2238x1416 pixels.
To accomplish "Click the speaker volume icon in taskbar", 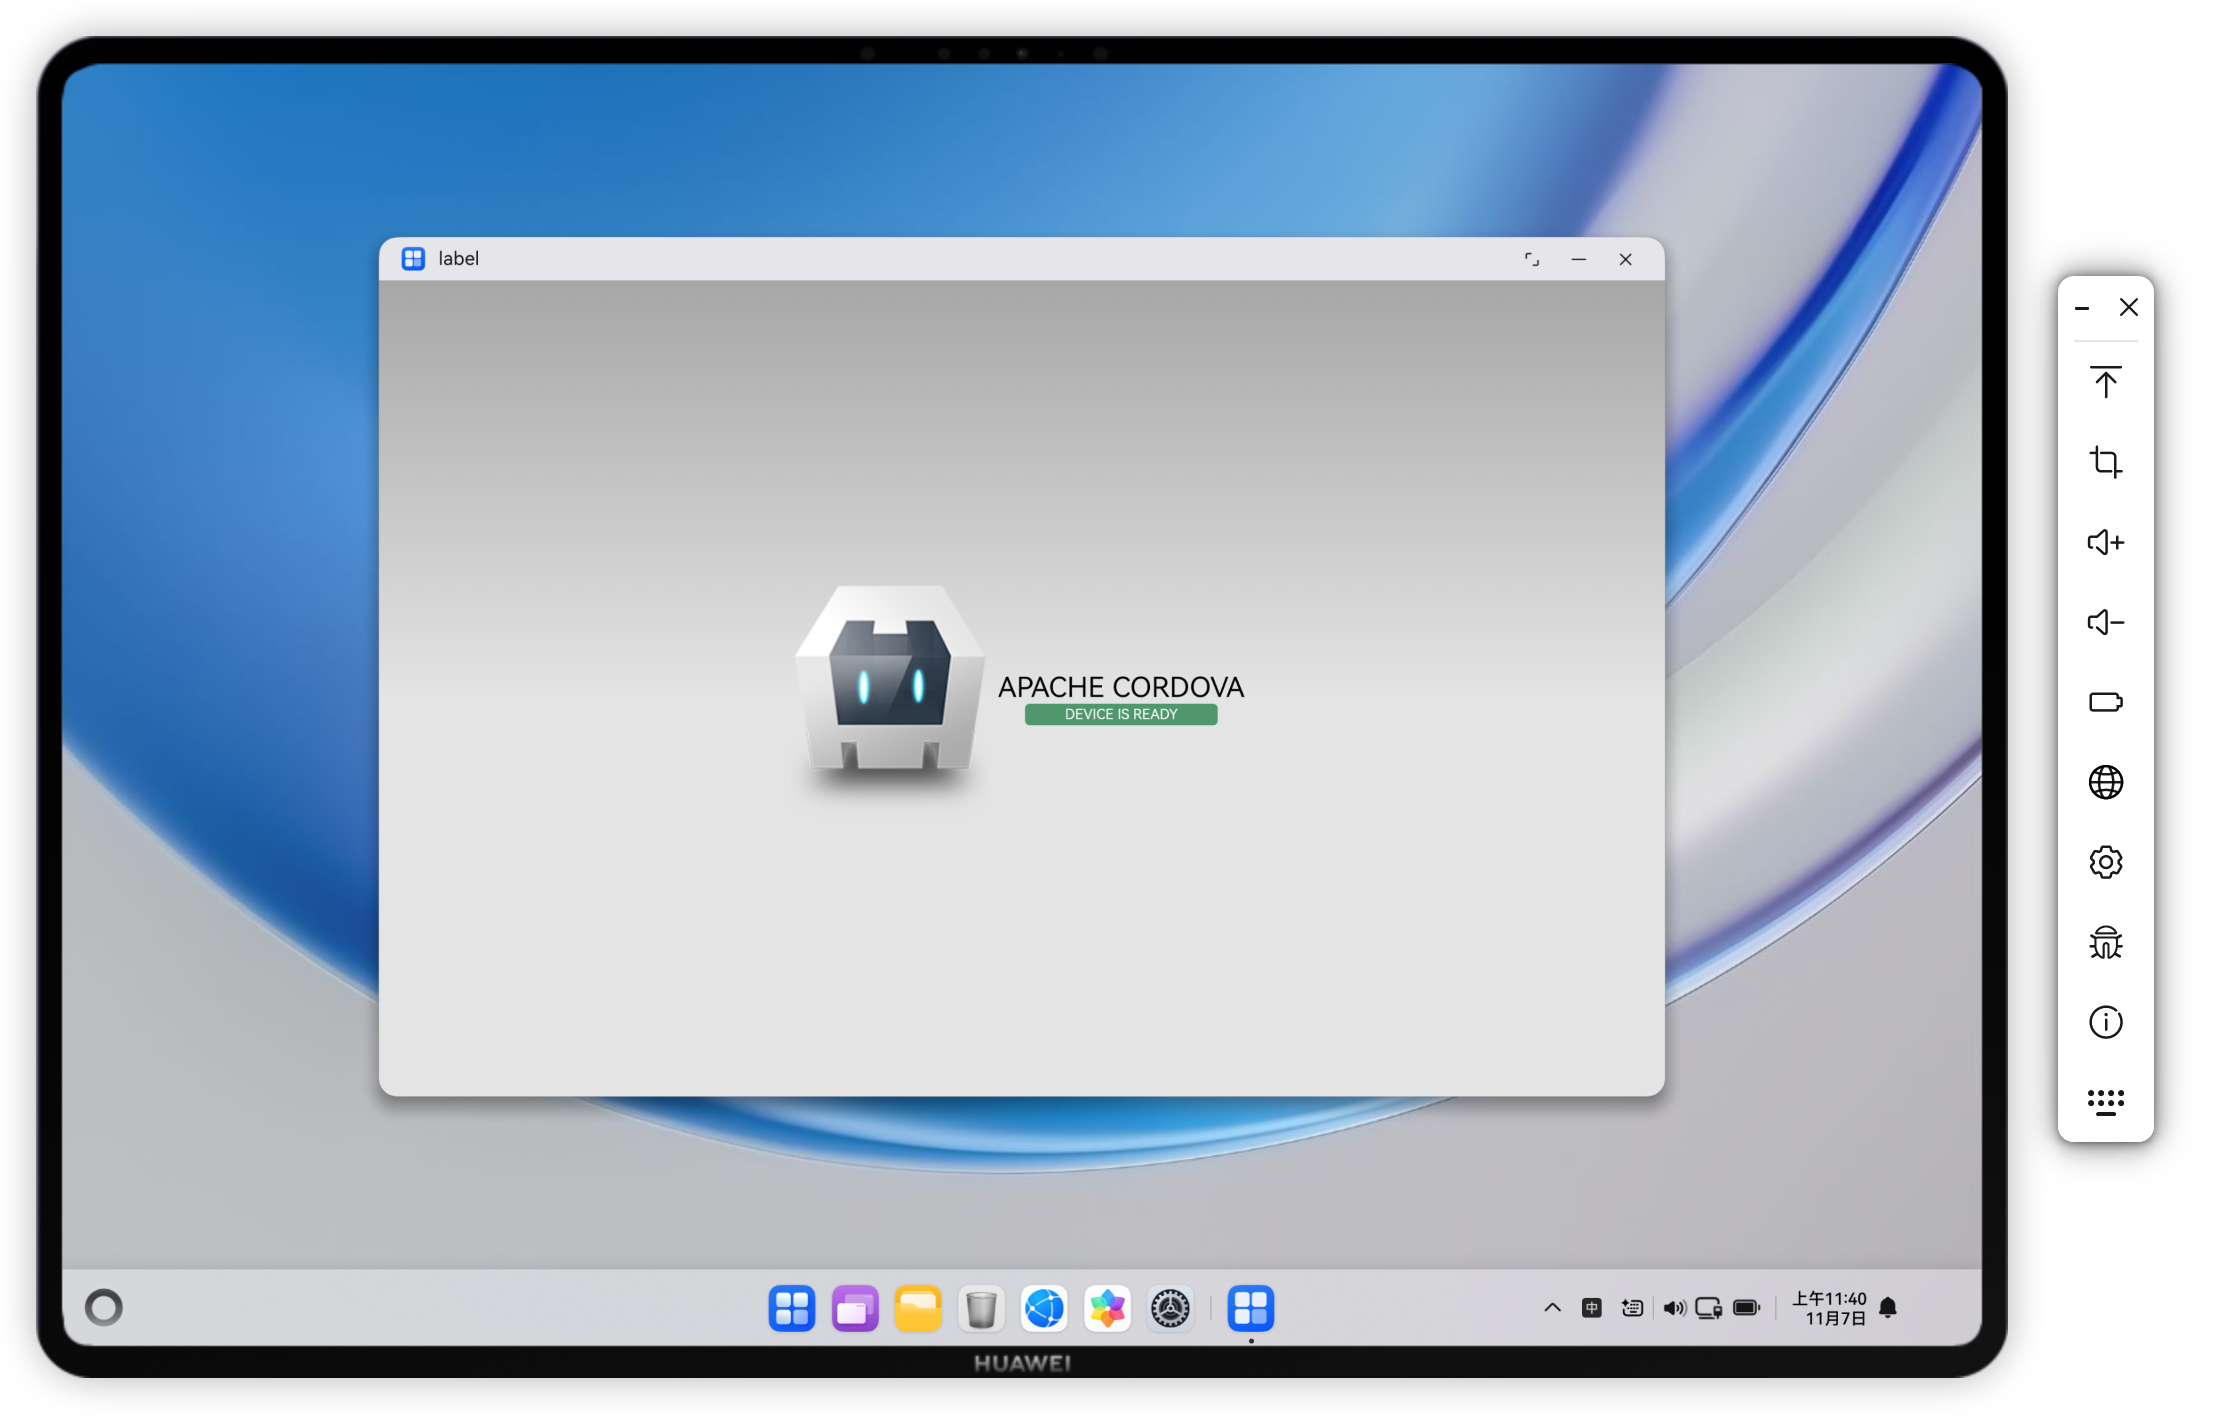I will tap(1673, 1307).
